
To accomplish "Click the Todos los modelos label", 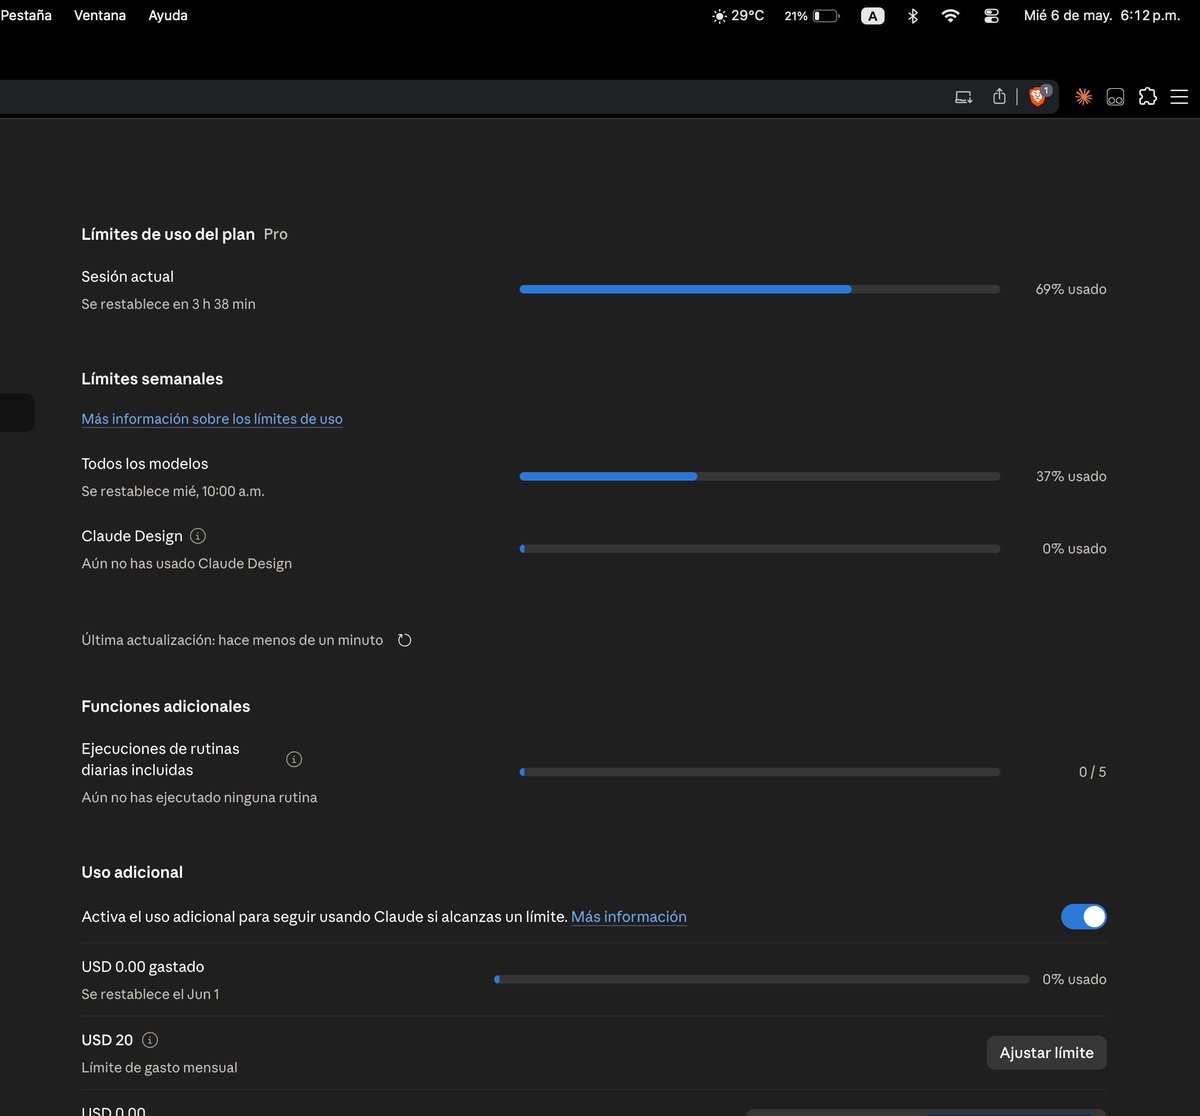I will [145, 464].
